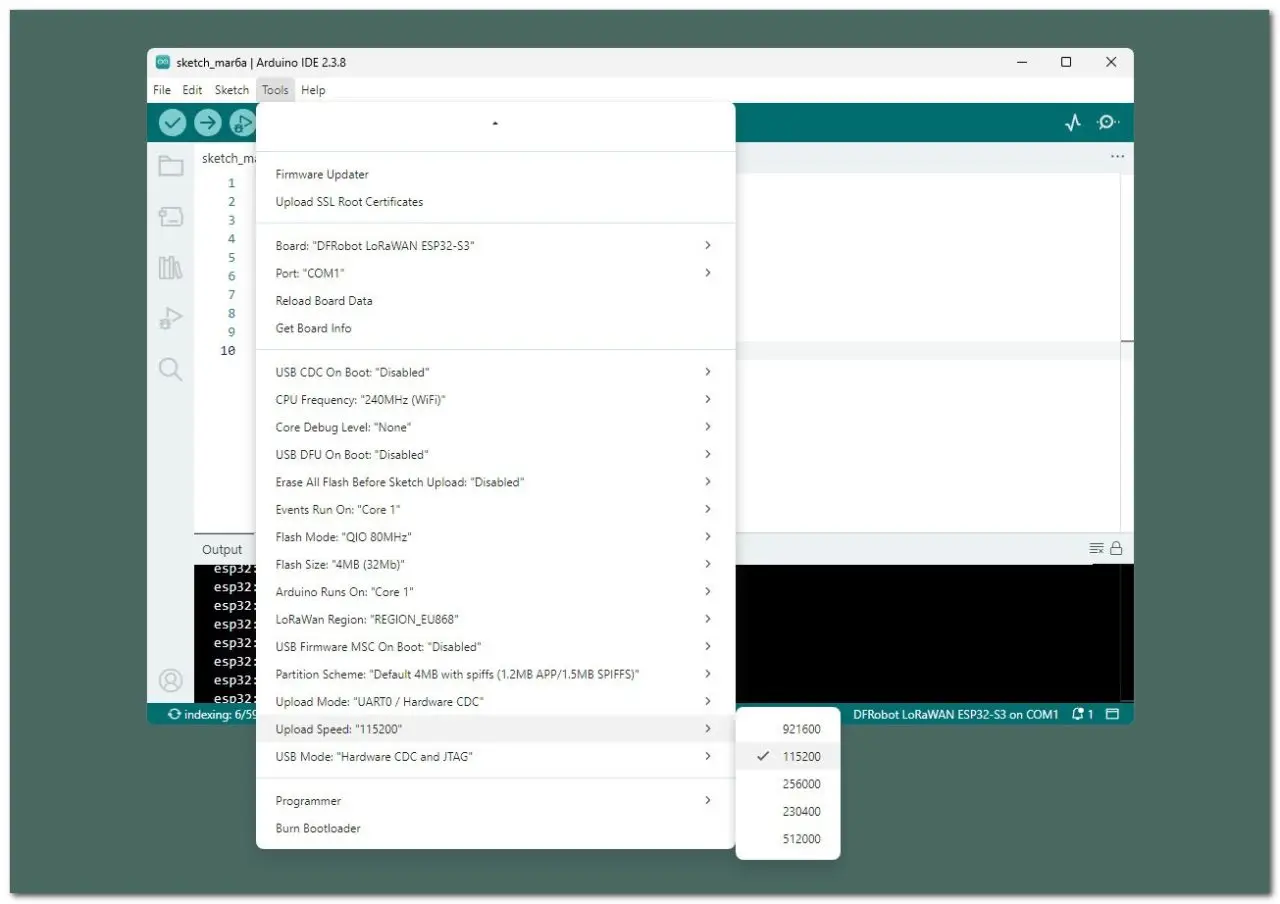The height and width of the screenshot is (904, 1280).
Task: Open the Serial Plotter icon
Action: 1073,123
